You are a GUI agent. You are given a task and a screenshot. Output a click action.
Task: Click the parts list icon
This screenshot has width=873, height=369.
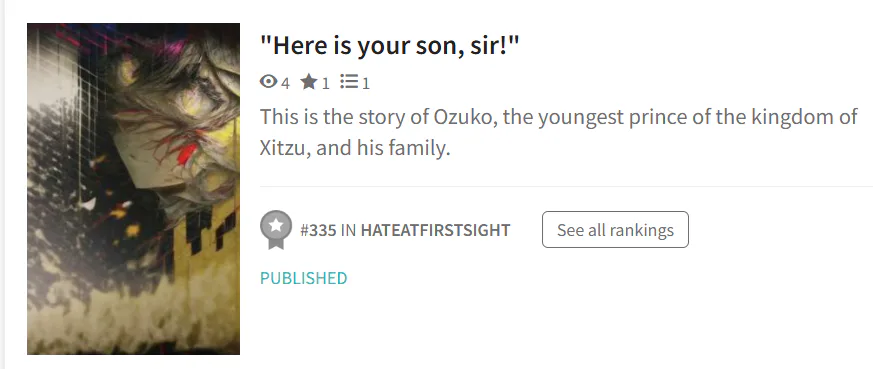(349, 82)
